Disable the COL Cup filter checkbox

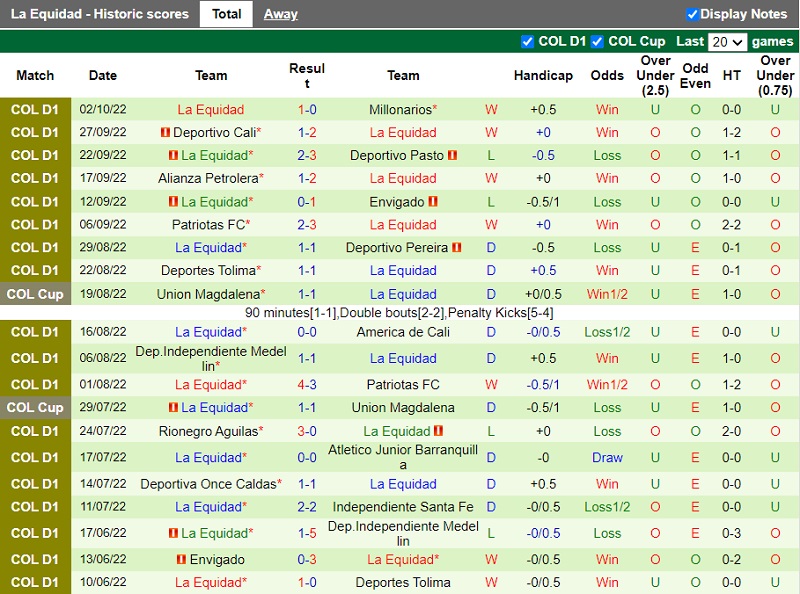pyautogui.click(x=597, y=42)
